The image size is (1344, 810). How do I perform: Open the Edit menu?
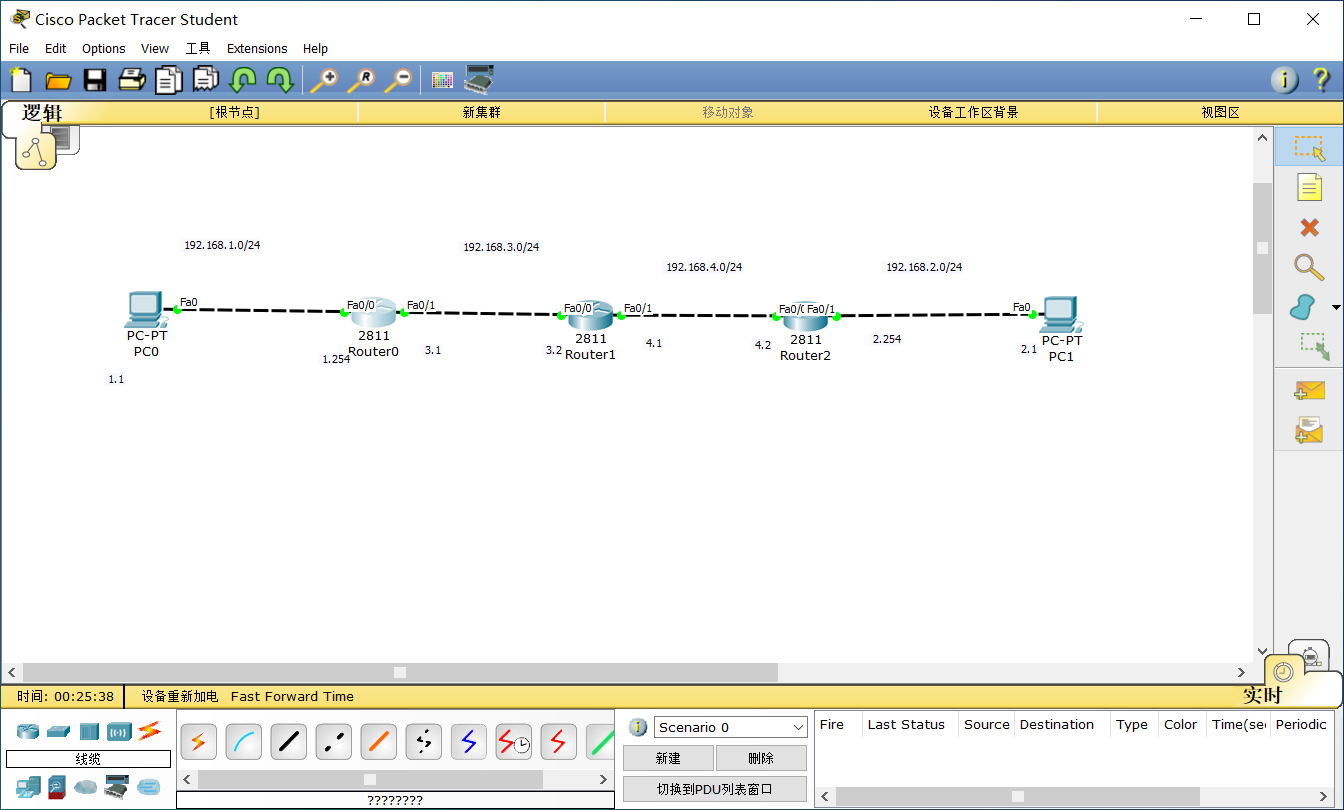pyautogui.click(x=55, y=48)
